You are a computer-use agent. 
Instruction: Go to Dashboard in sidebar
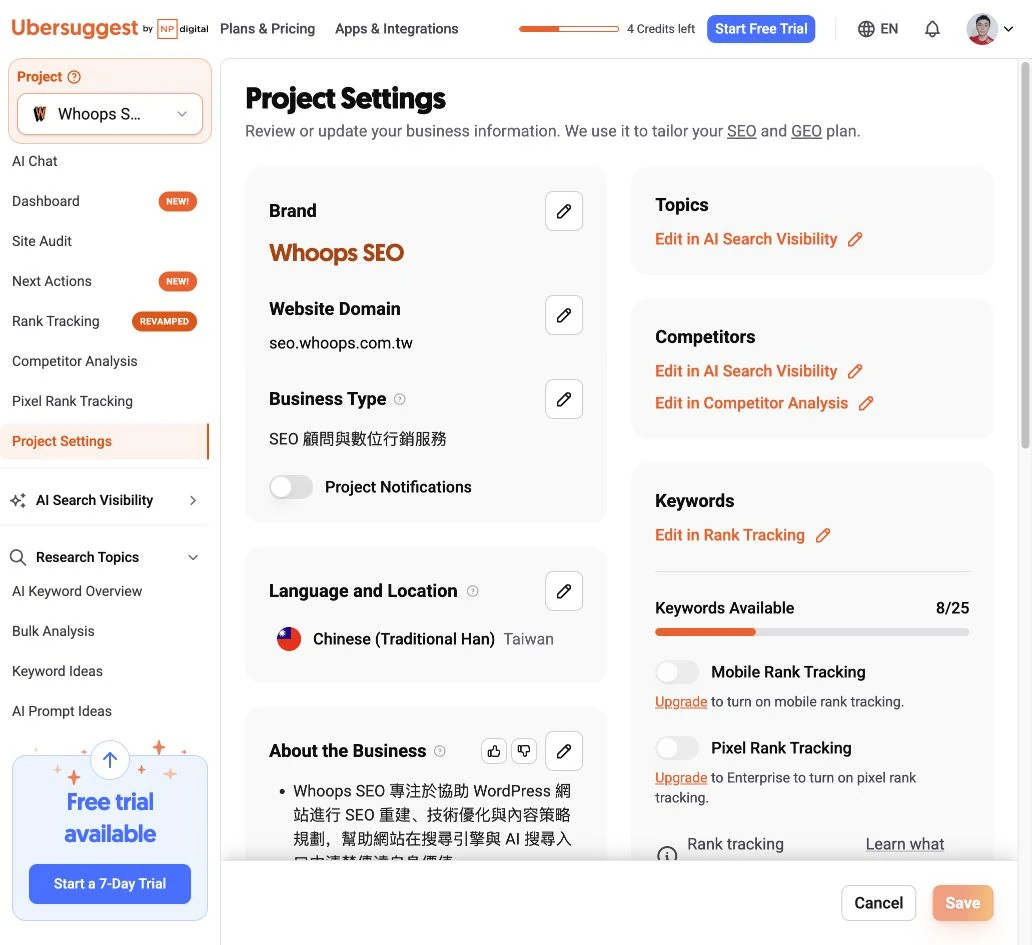[45, 201]
